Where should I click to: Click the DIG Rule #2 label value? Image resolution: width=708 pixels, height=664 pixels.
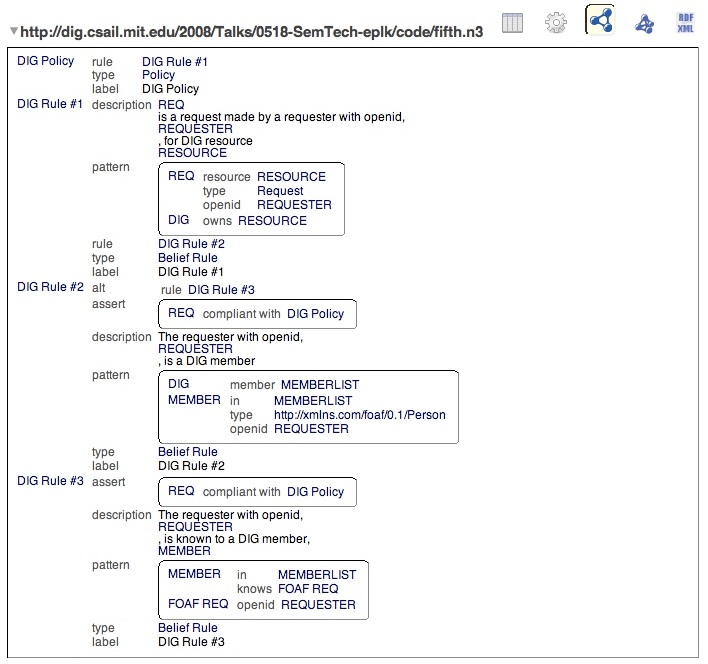(191, 466)
